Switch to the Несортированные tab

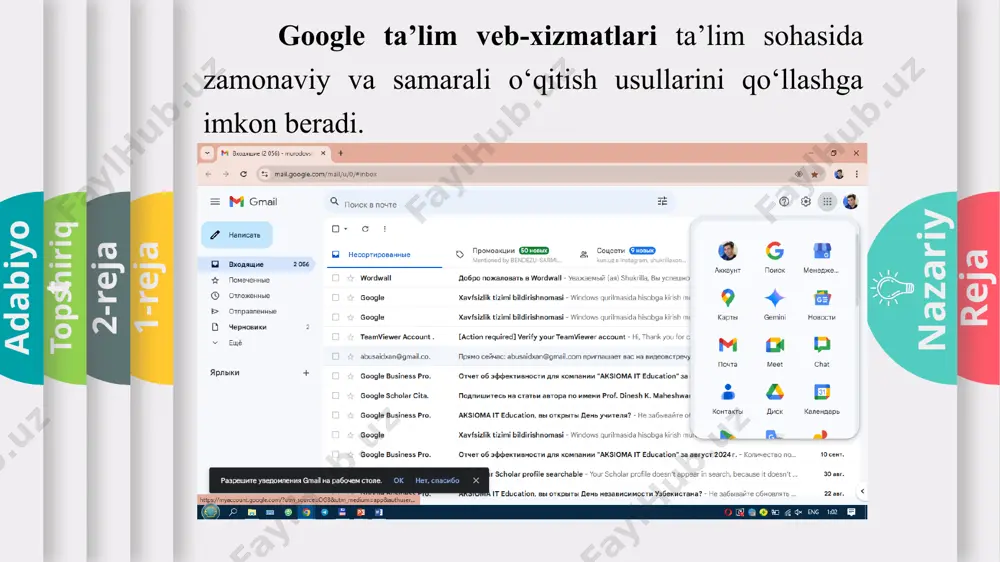[383, 255]
